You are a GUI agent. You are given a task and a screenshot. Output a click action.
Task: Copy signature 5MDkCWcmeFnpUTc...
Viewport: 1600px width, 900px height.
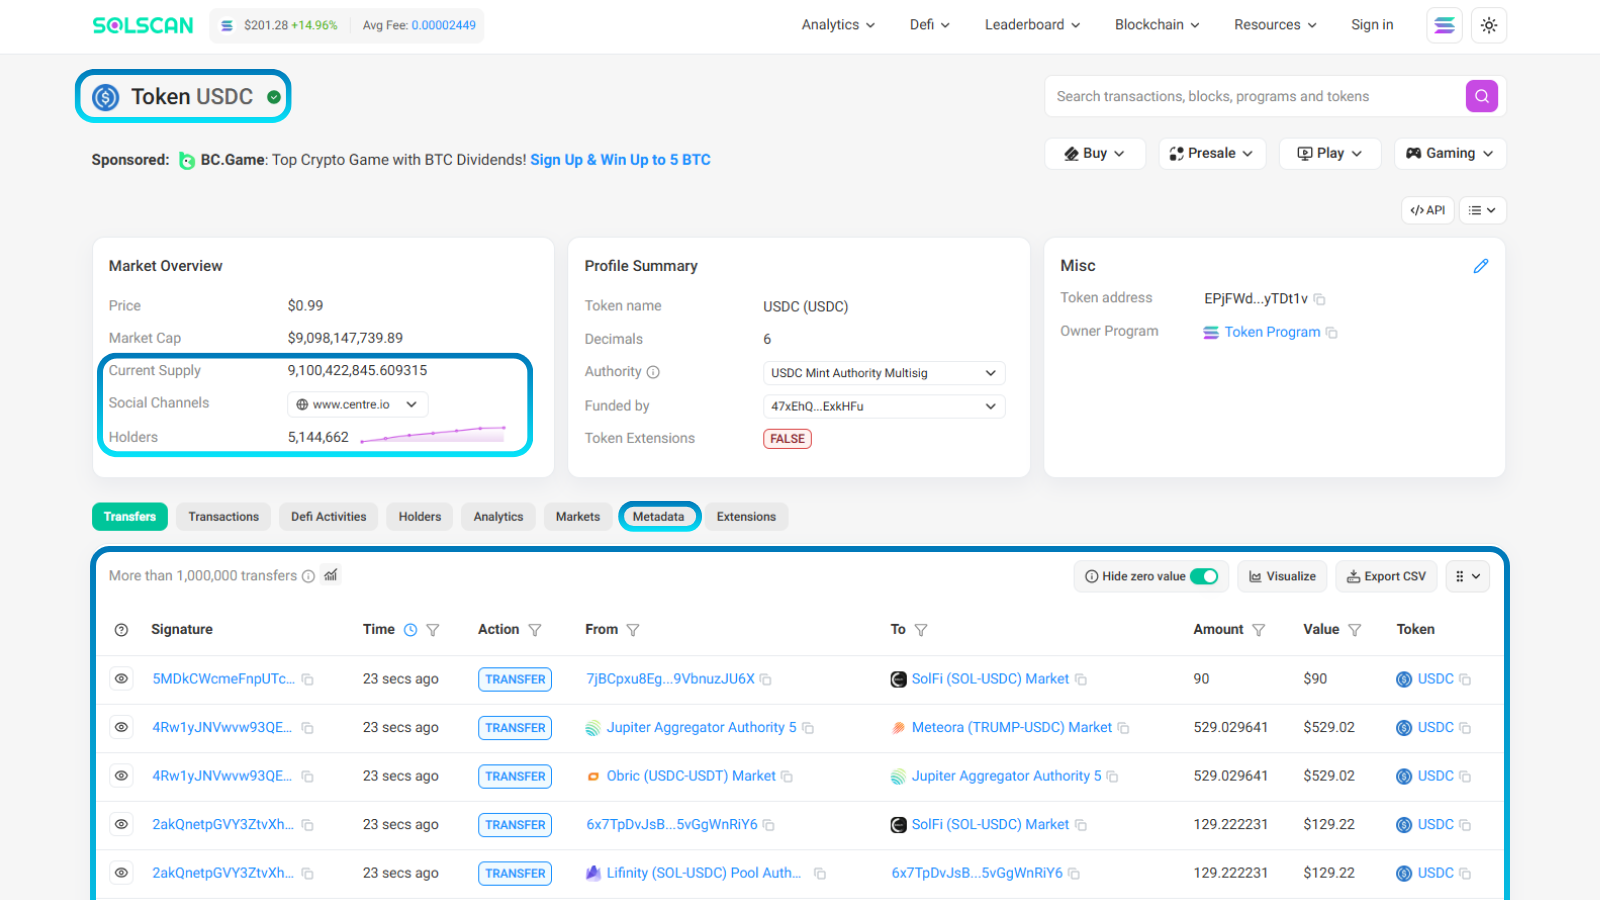click(308, 680)
